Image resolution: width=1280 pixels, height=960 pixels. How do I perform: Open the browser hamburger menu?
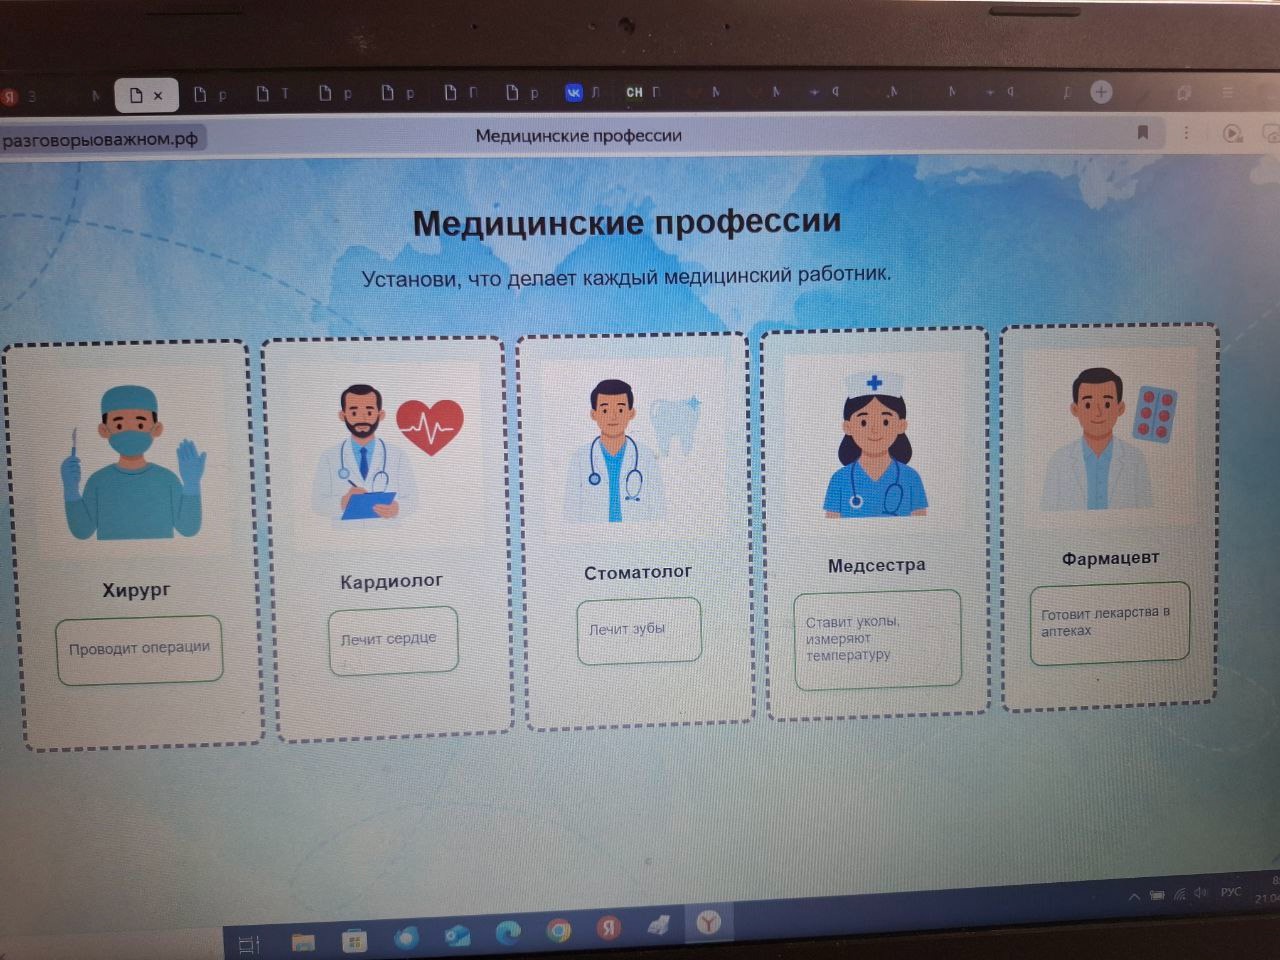coord(1228,92)
